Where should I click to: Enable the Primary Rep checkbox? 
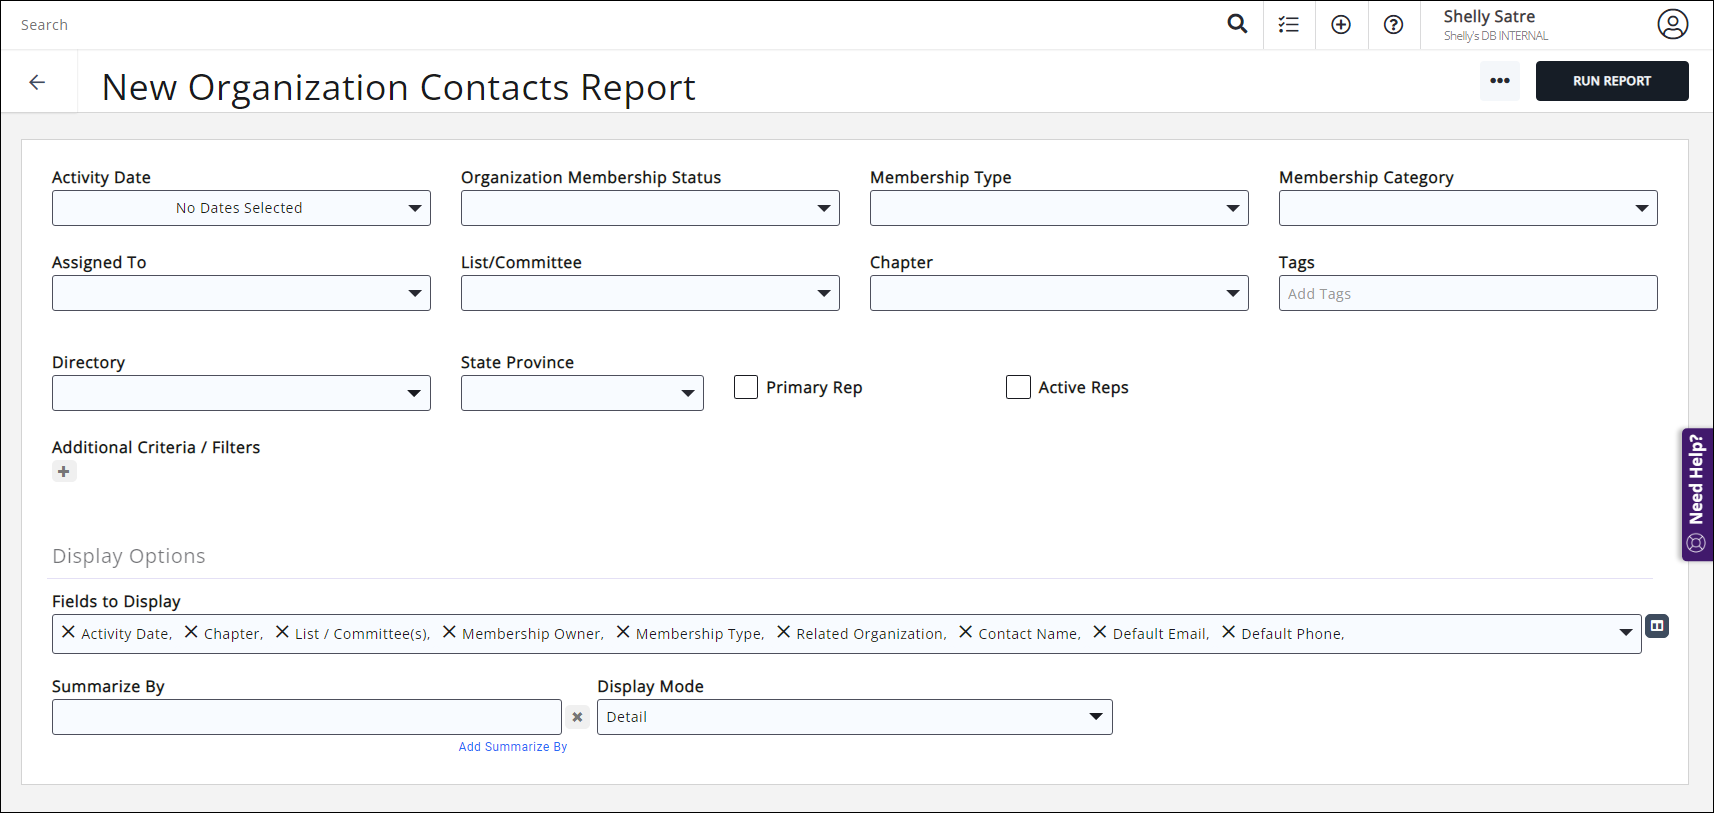[x=746, y=387]
